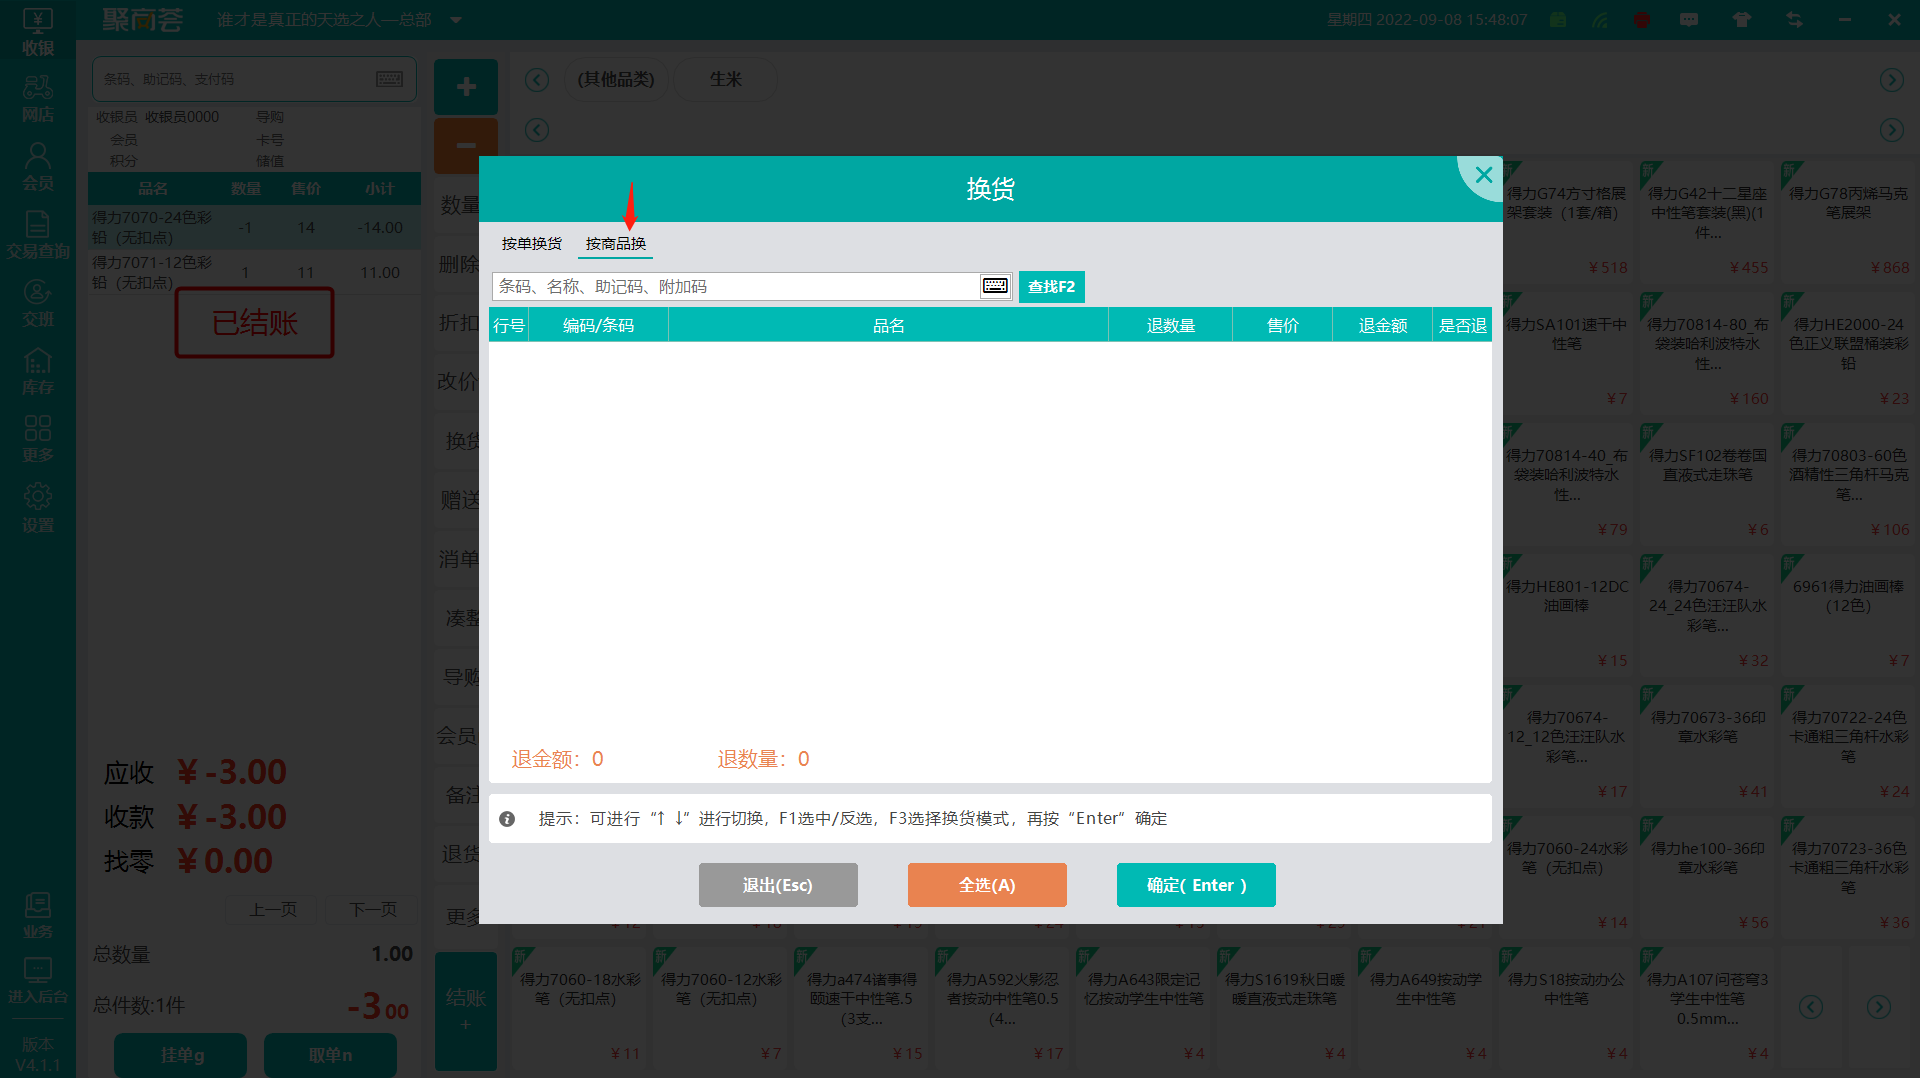Select product 6961得力油画棒(12色)
Screen dimensions: 1920x1078
pos(1848,614)
